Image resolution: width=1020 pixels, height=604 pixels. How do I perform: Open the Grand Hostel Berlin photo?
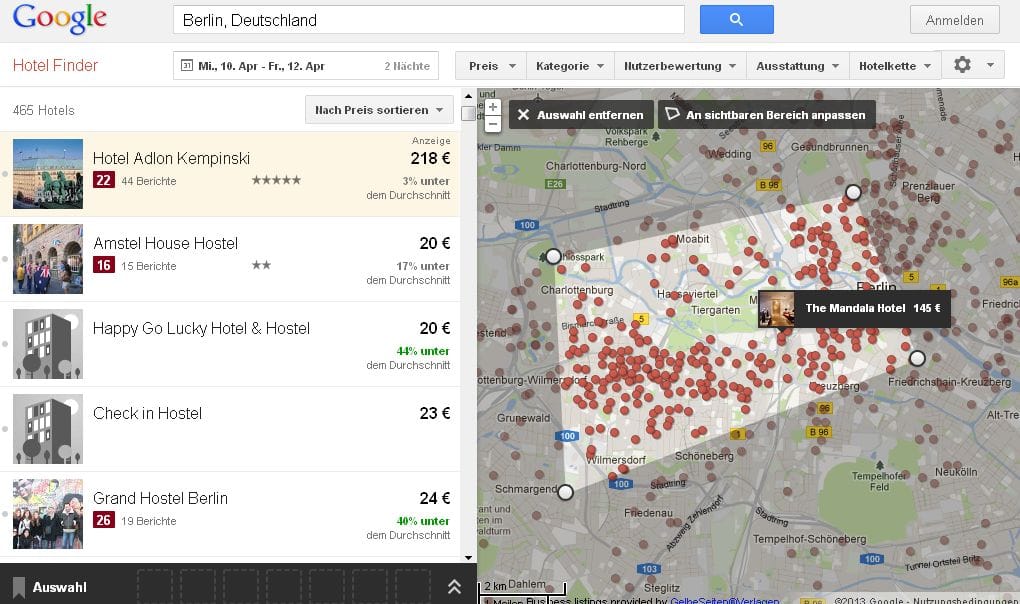[x=48, y=514]
